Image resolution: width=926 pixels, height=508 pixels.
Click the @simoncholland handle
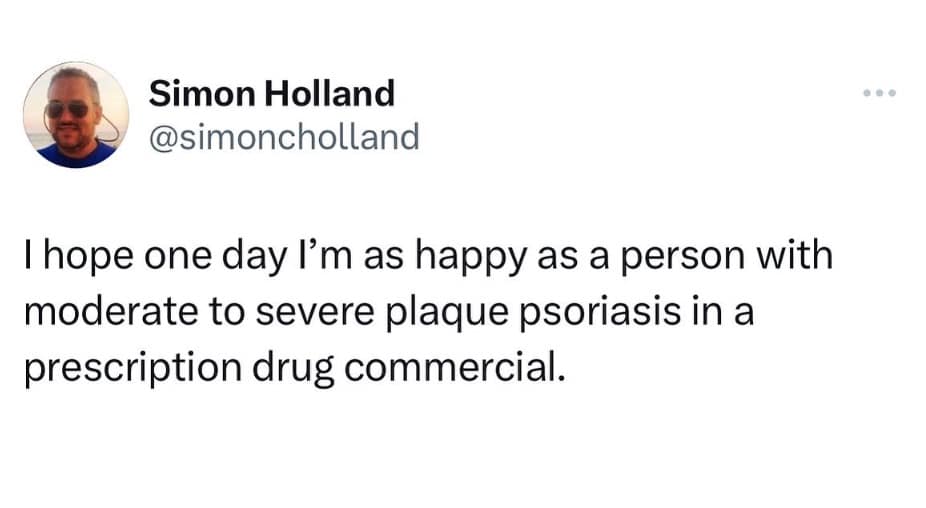point(283,136)
